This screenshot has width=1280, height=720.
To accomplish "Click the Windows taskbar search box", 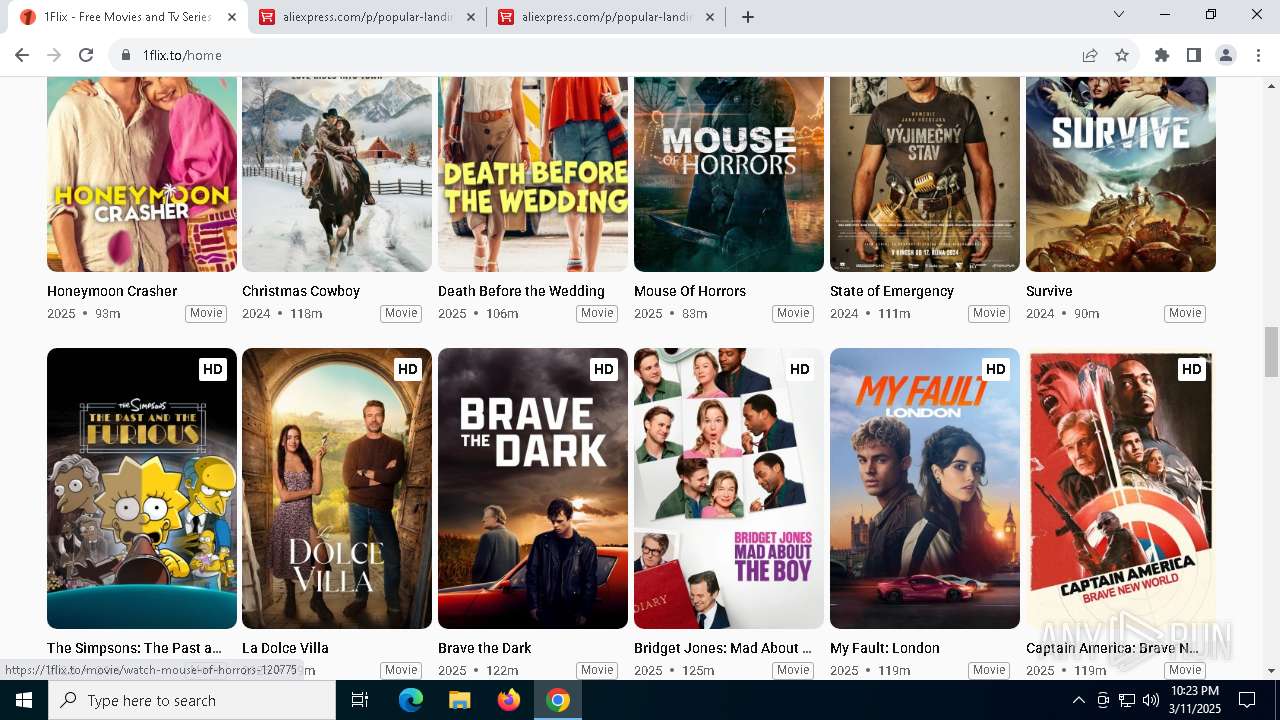I will click(192, 700).
